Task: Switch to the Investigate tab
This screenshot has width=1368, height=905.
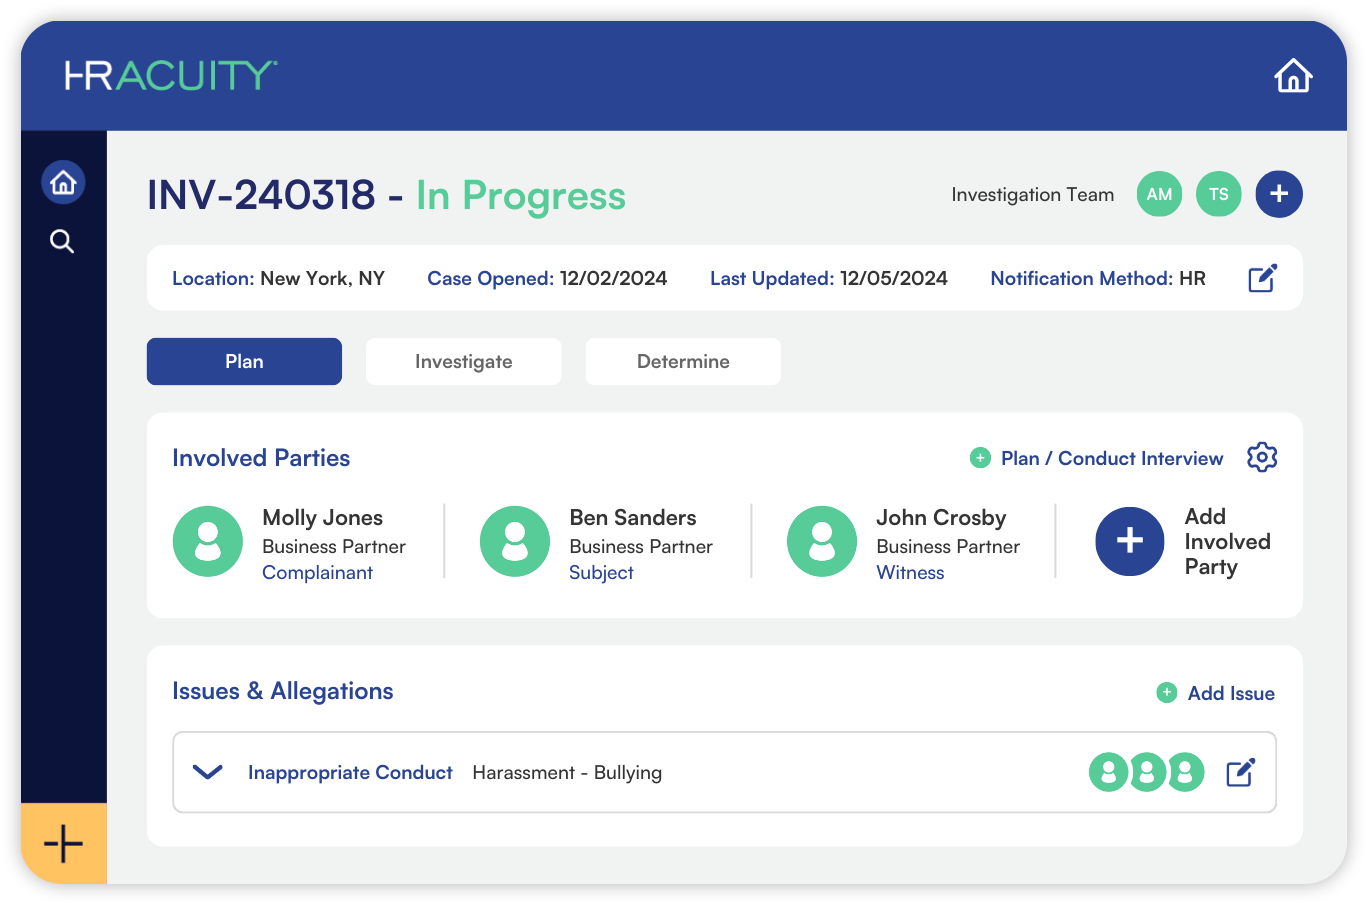Action: (x=463, y=361)
